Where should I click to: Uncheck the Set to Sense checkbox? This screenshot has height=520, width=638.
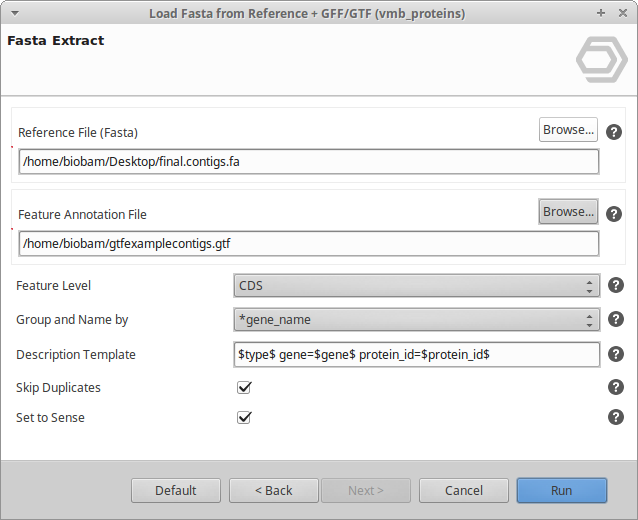pyautogui.click(x=244, y=417)
